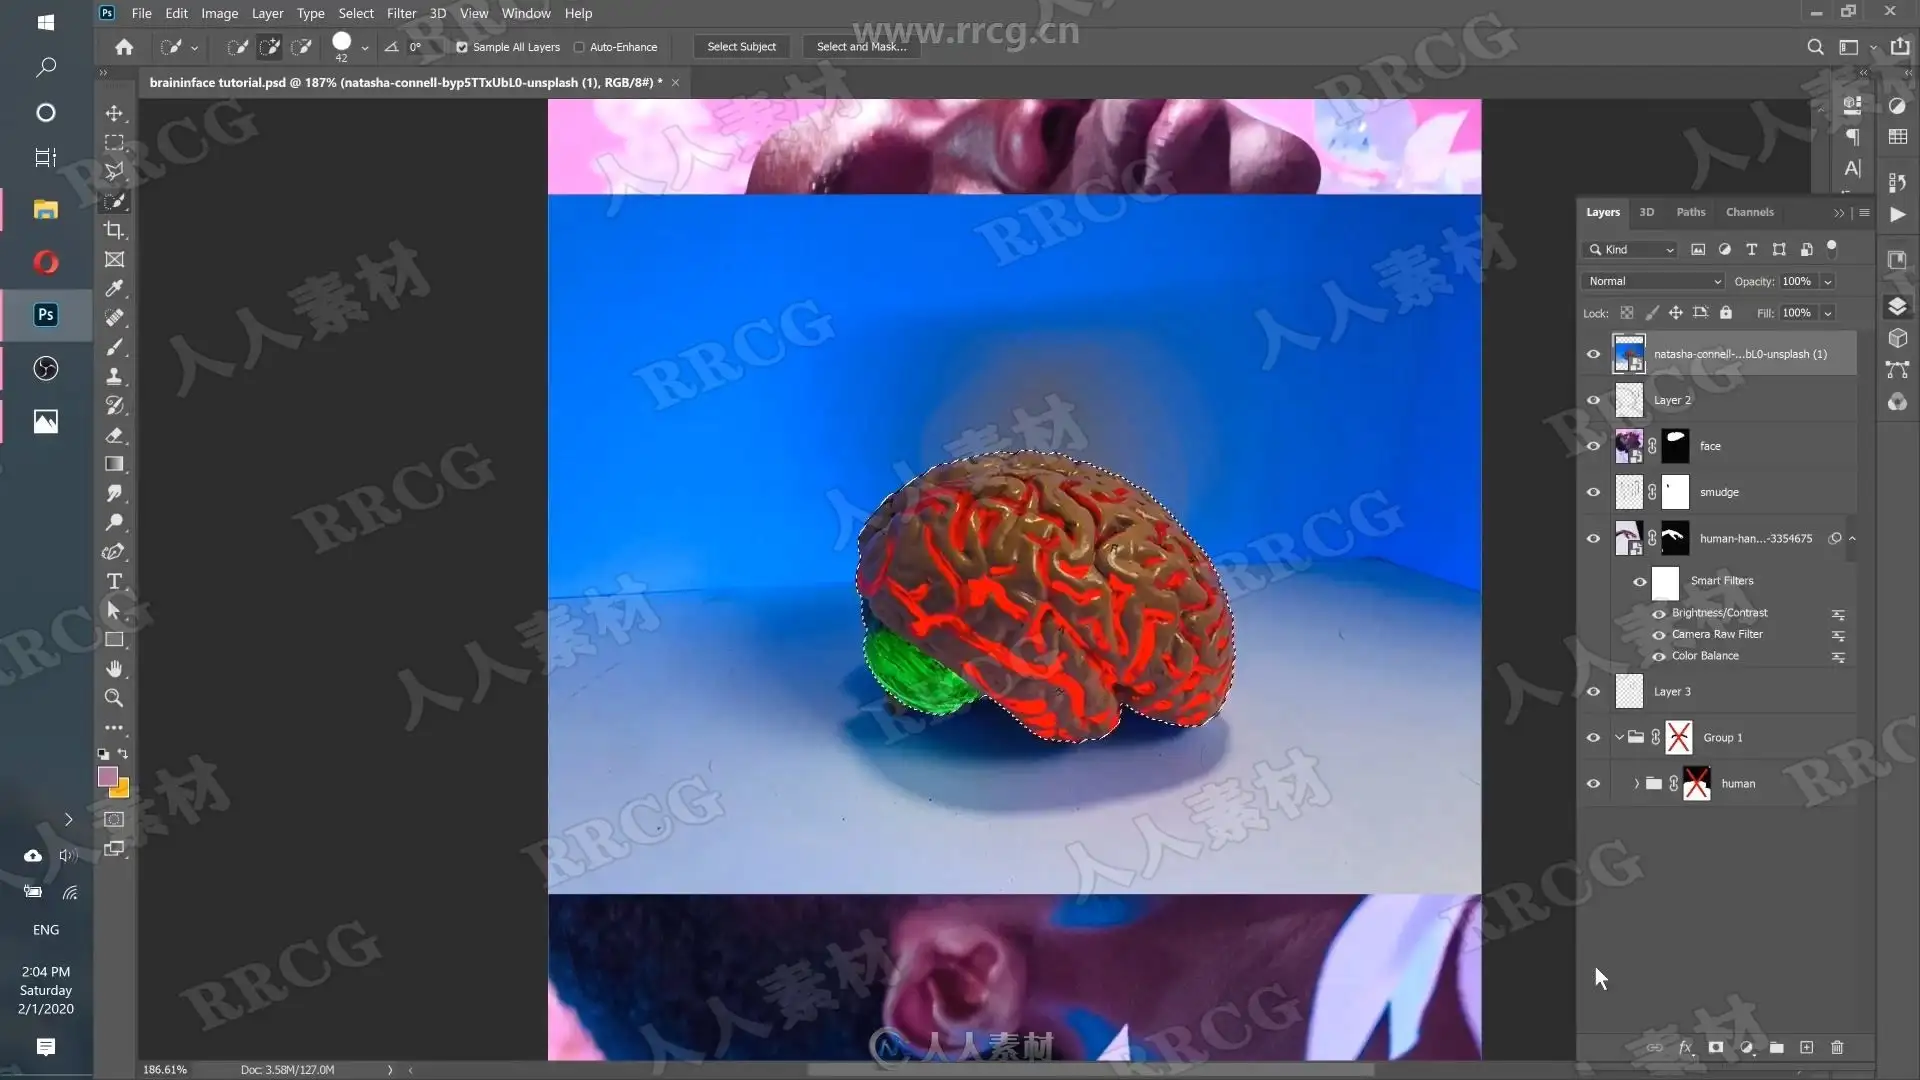Open the Kind filter dropdown
Screen dimensions: 1920x1080
click(1632, 249)
